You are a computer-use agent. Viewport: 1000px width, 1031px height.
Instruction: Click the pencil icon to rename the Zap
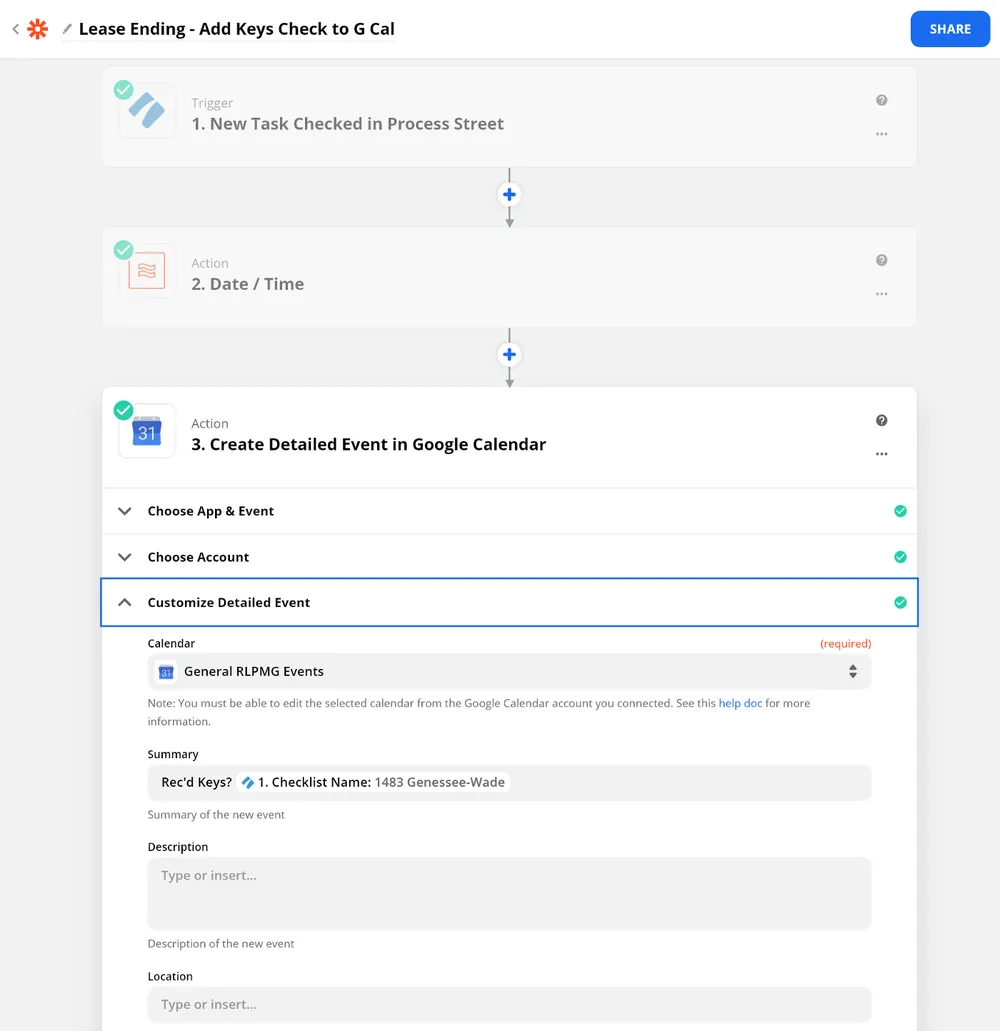[67, 29]
